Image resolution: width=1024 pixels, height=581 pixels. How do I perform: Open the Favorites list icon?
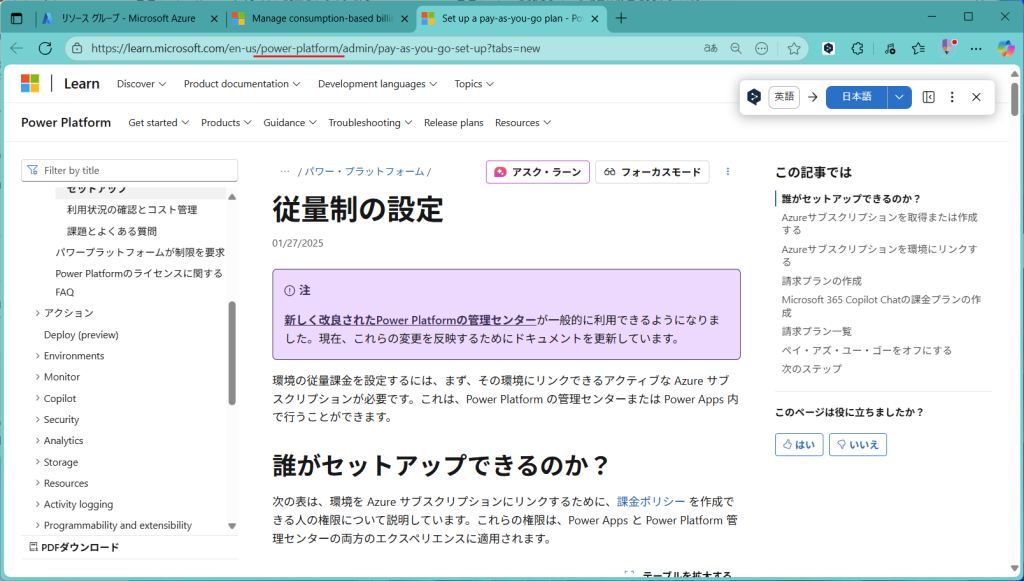[x=918, y=48]
